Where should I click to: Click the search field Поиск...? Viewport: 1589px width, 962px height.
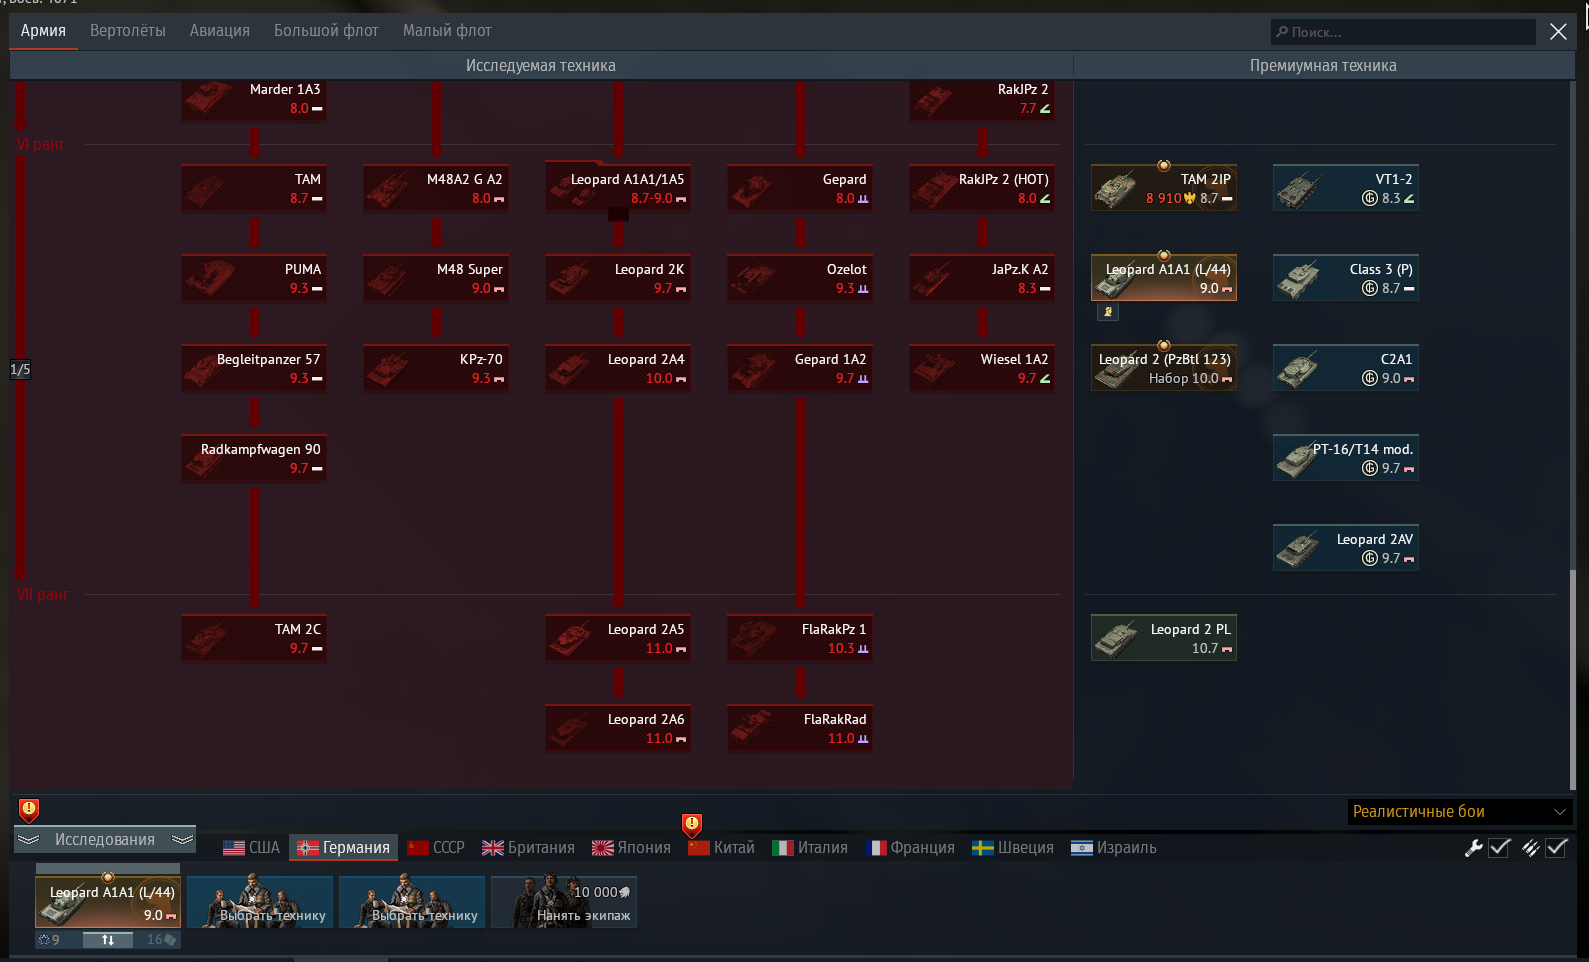point(1403,32)
